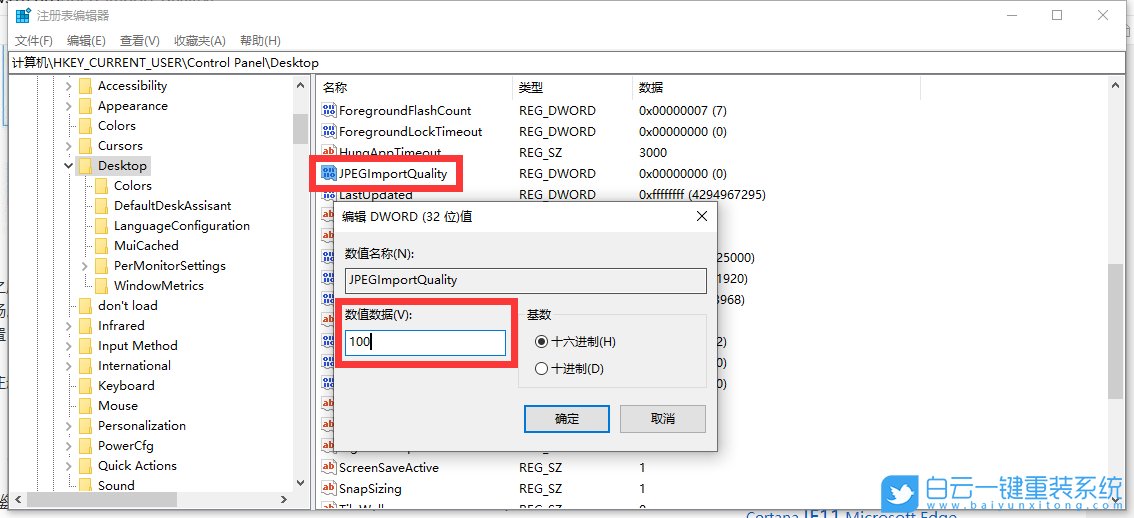The width and height of the screenshot is (1134, 518).
Task: Click the PowerCfg folder icon
Action: pos(85,446)
